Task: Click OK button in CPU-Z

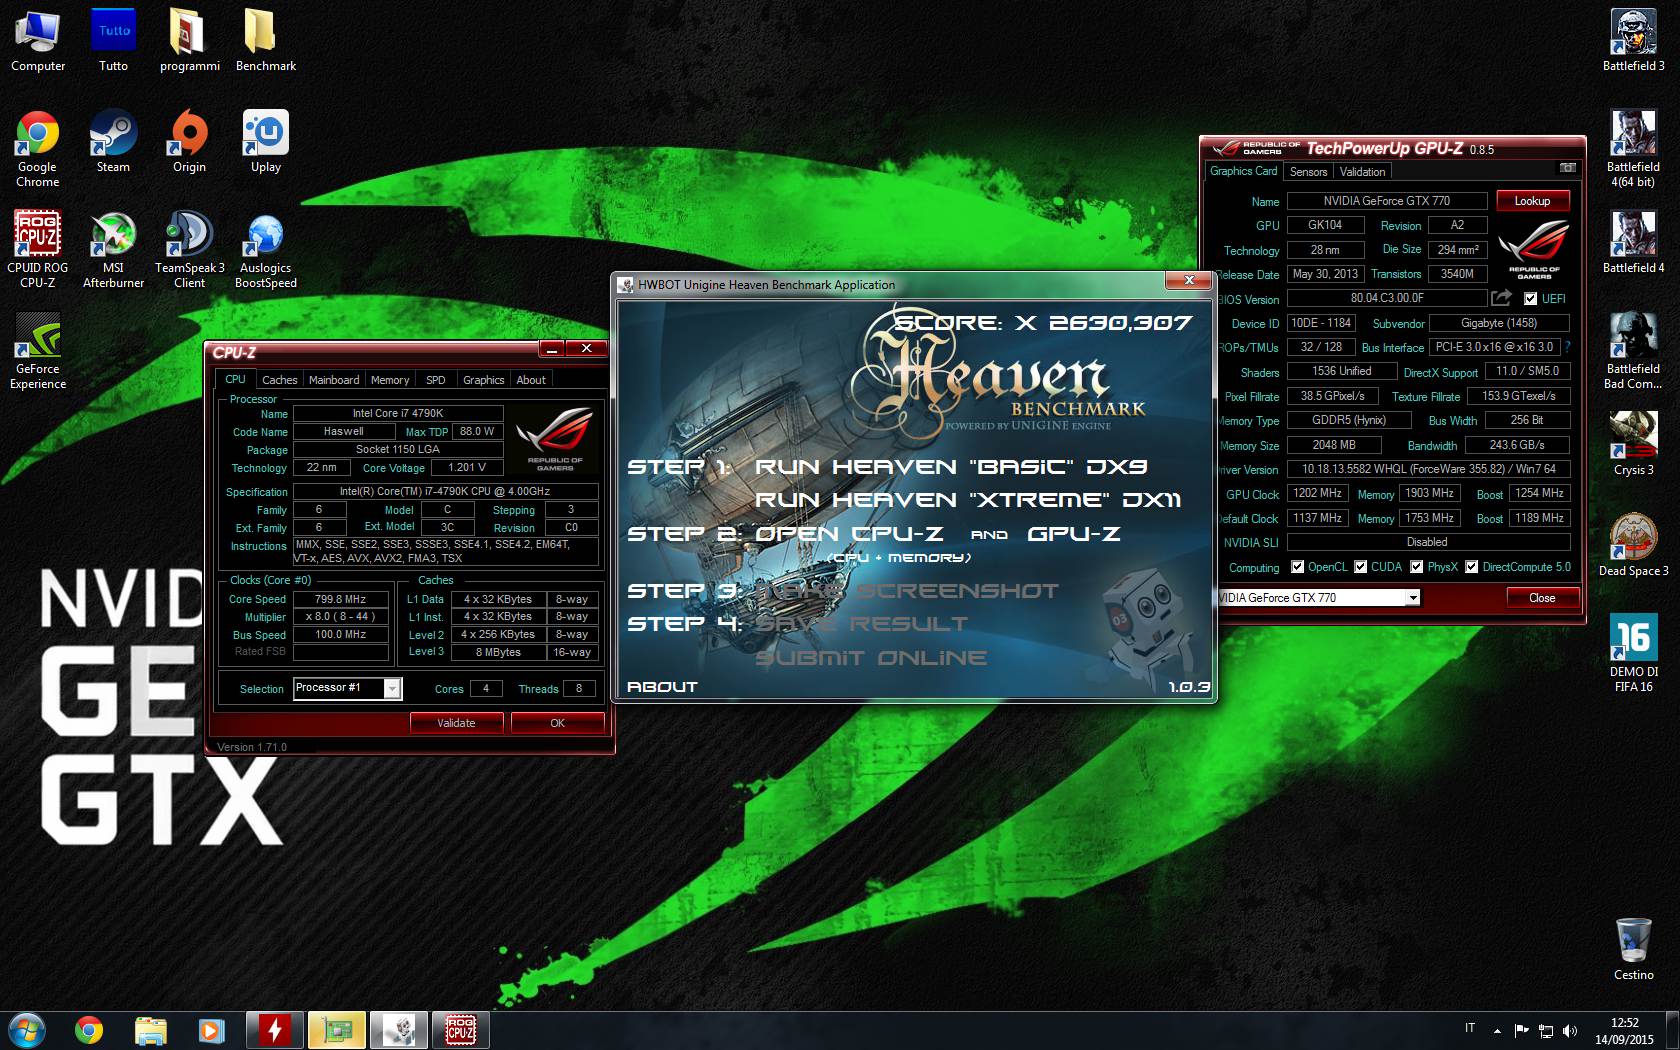Action: coord(557,723)
